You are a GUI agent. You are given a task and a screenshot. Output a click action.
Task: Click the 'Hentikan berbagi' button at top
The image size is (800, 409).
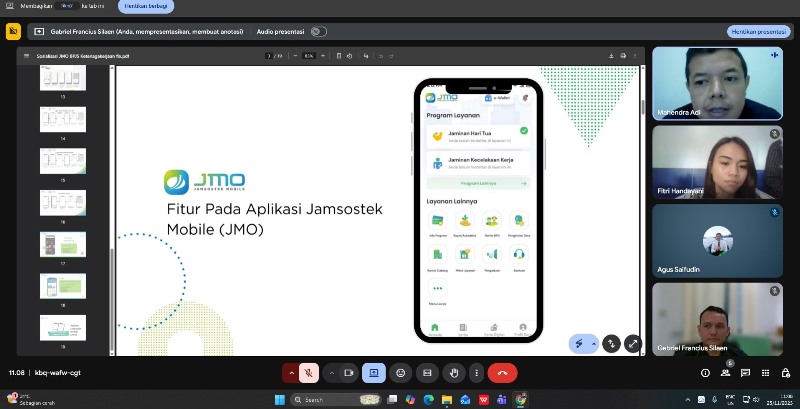point(144,6)
